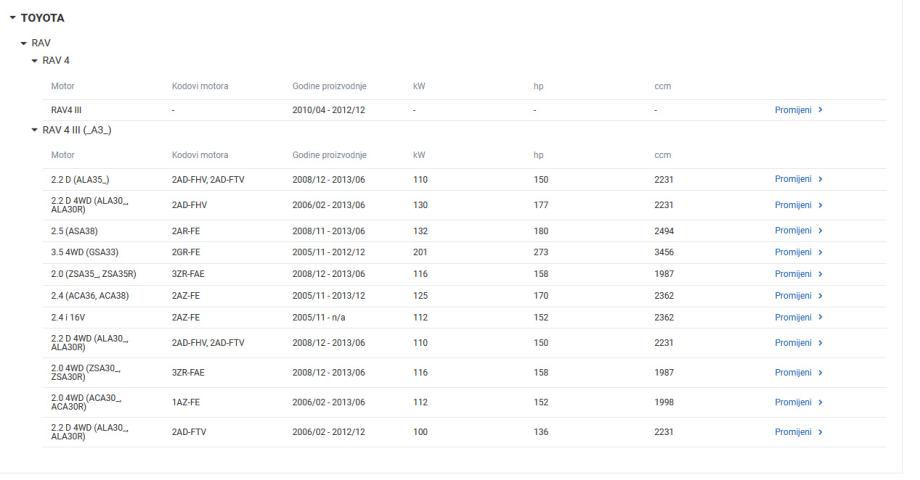This screenshot has height=480, width=920.
Task: Select production years '2005/11 - 2013/12'
Action: [329, 296]
